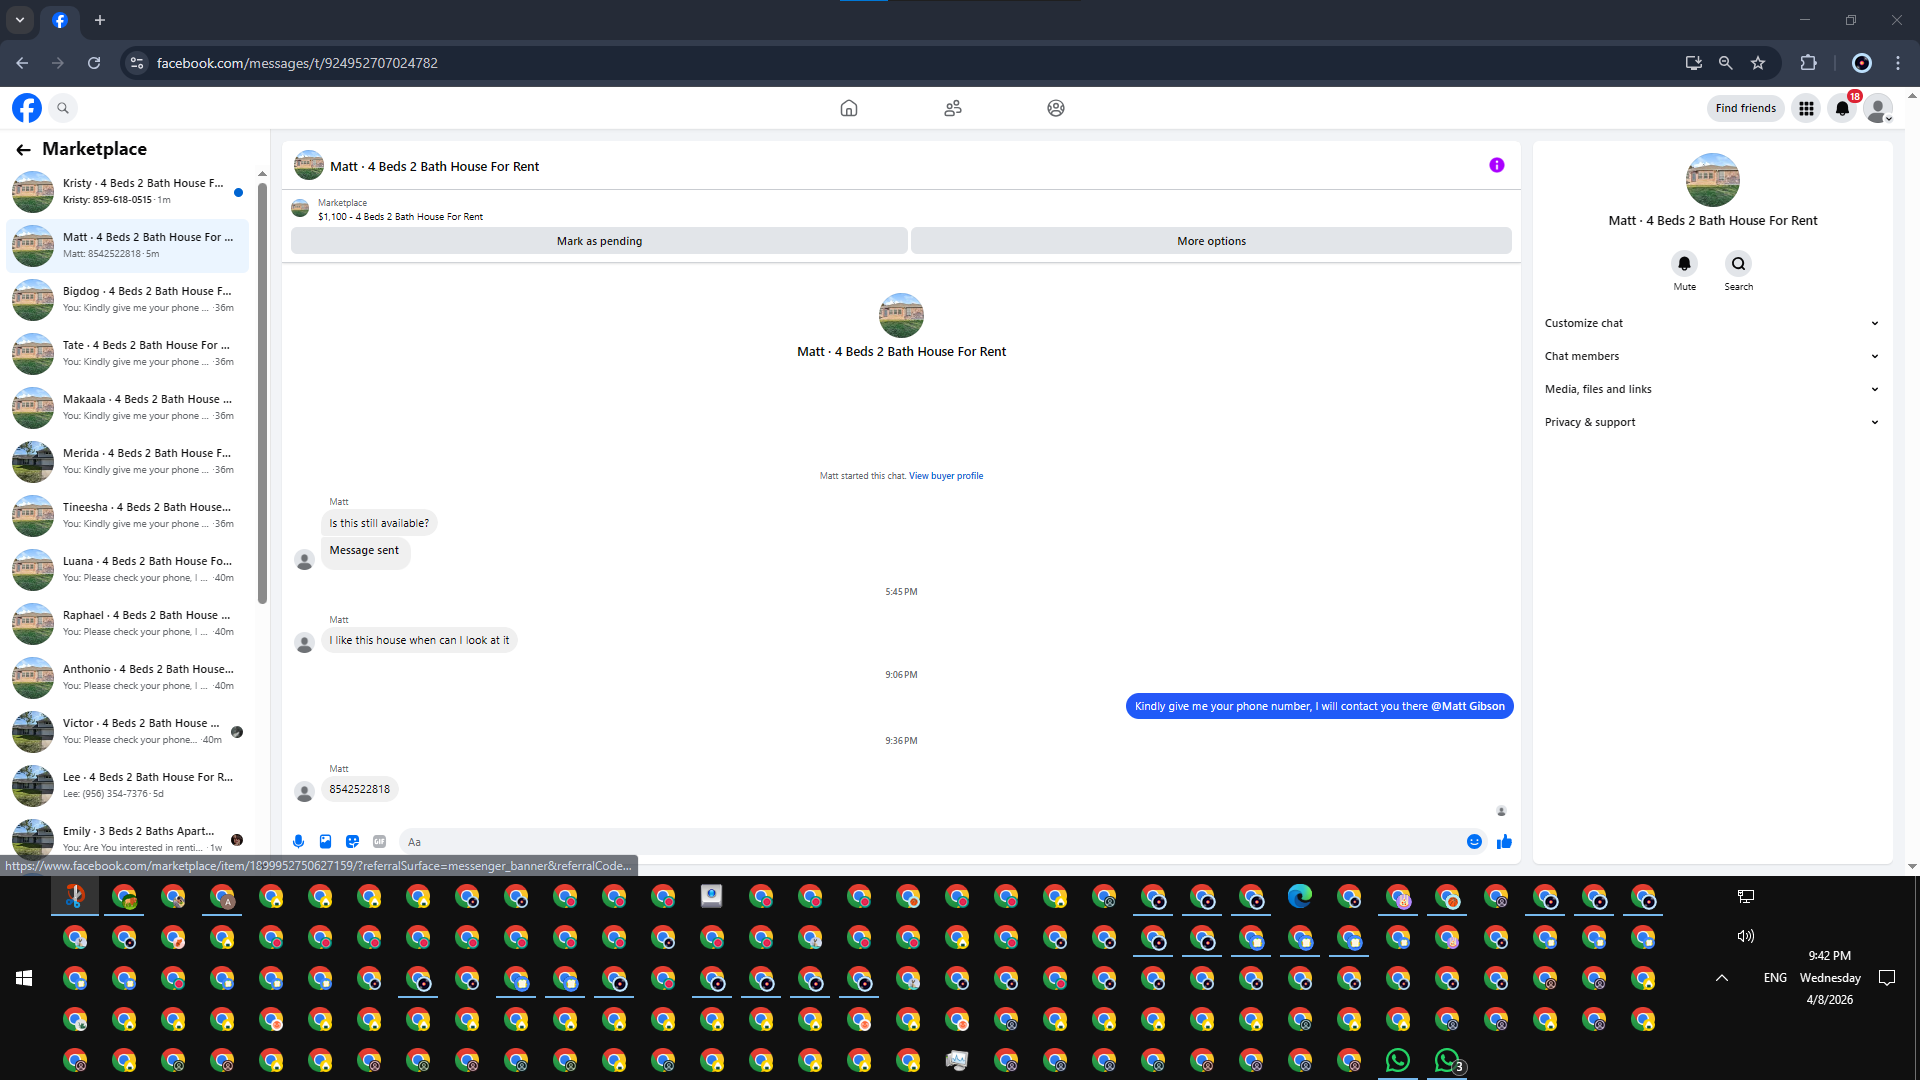Click the Search conversation icon
This screenshot has height=1080, width=1920.
coord(1738,264)
